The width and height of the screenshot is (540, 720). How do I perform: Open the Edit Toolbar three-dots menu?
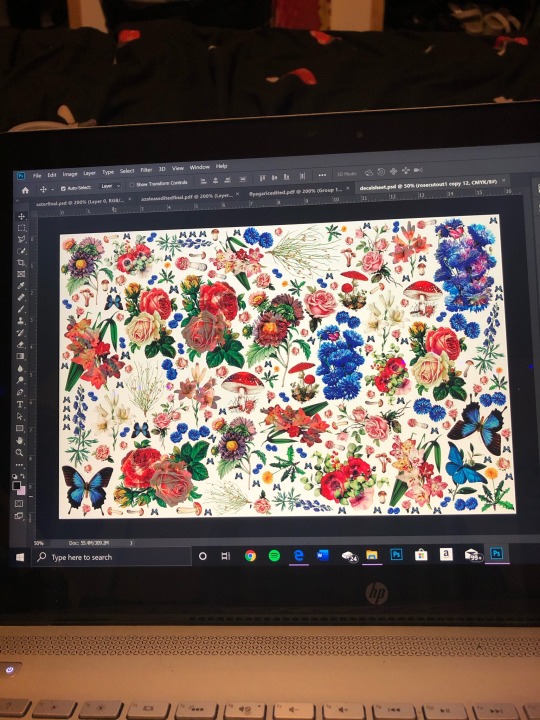[19, 465]
